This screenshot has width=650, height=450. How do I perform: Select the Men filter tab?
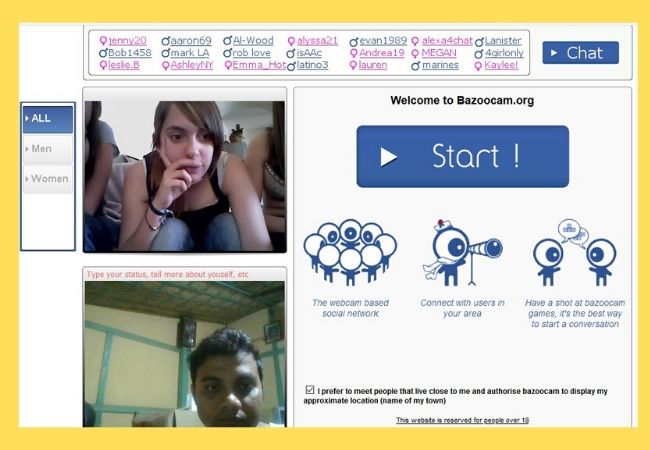tap(48, 149)
